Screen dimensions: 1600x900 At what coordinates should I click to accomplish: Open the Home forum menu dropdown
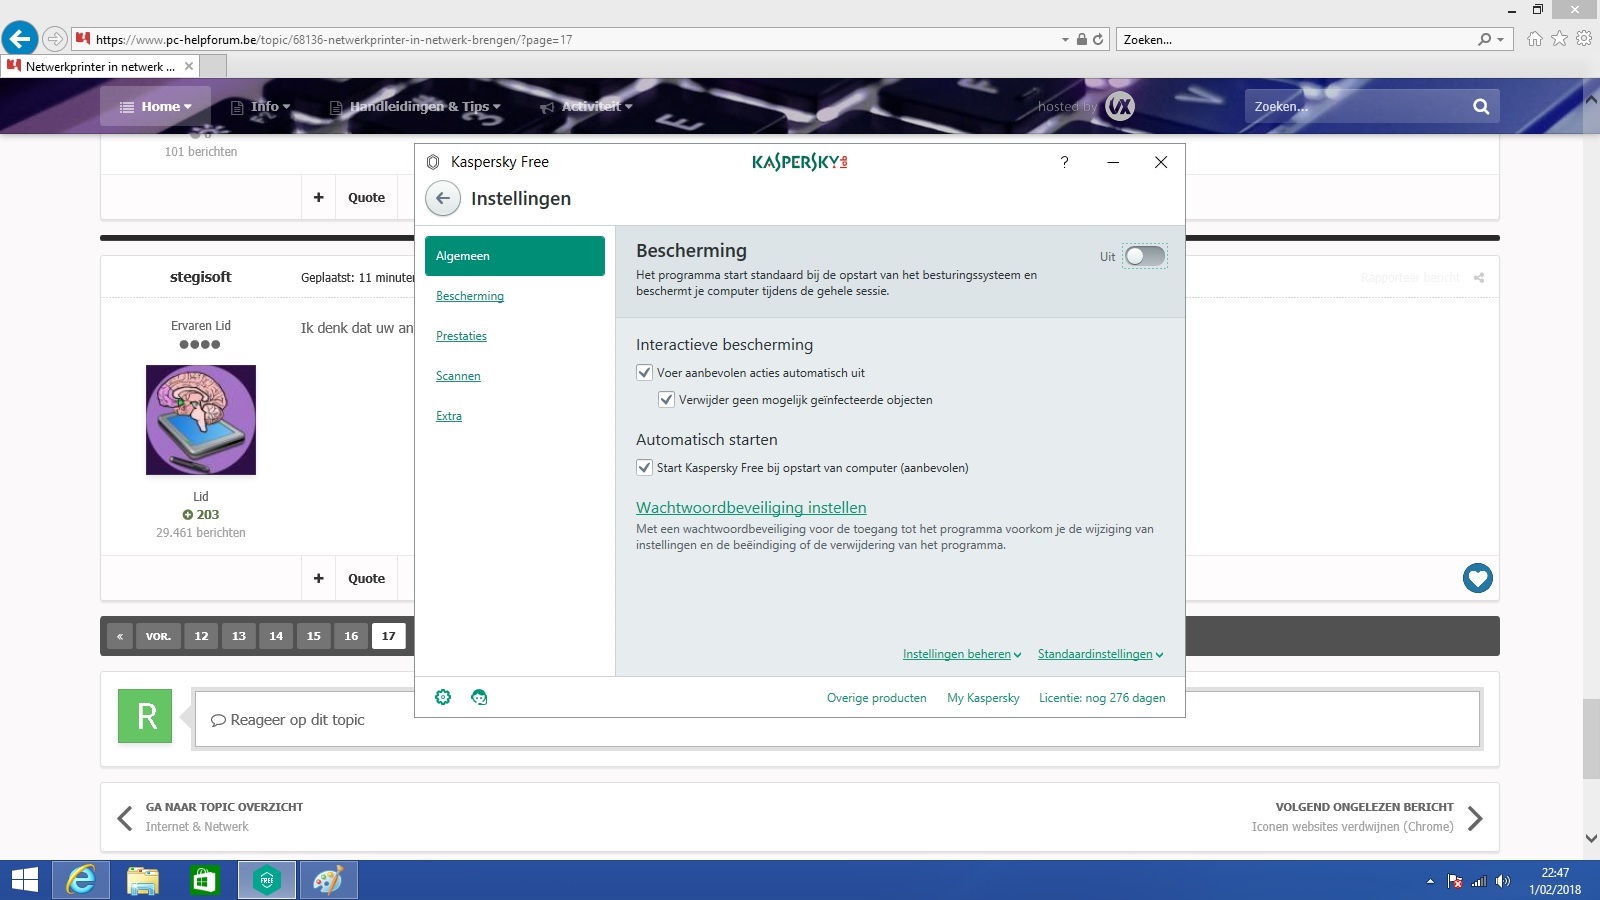(x=155, y=106)
